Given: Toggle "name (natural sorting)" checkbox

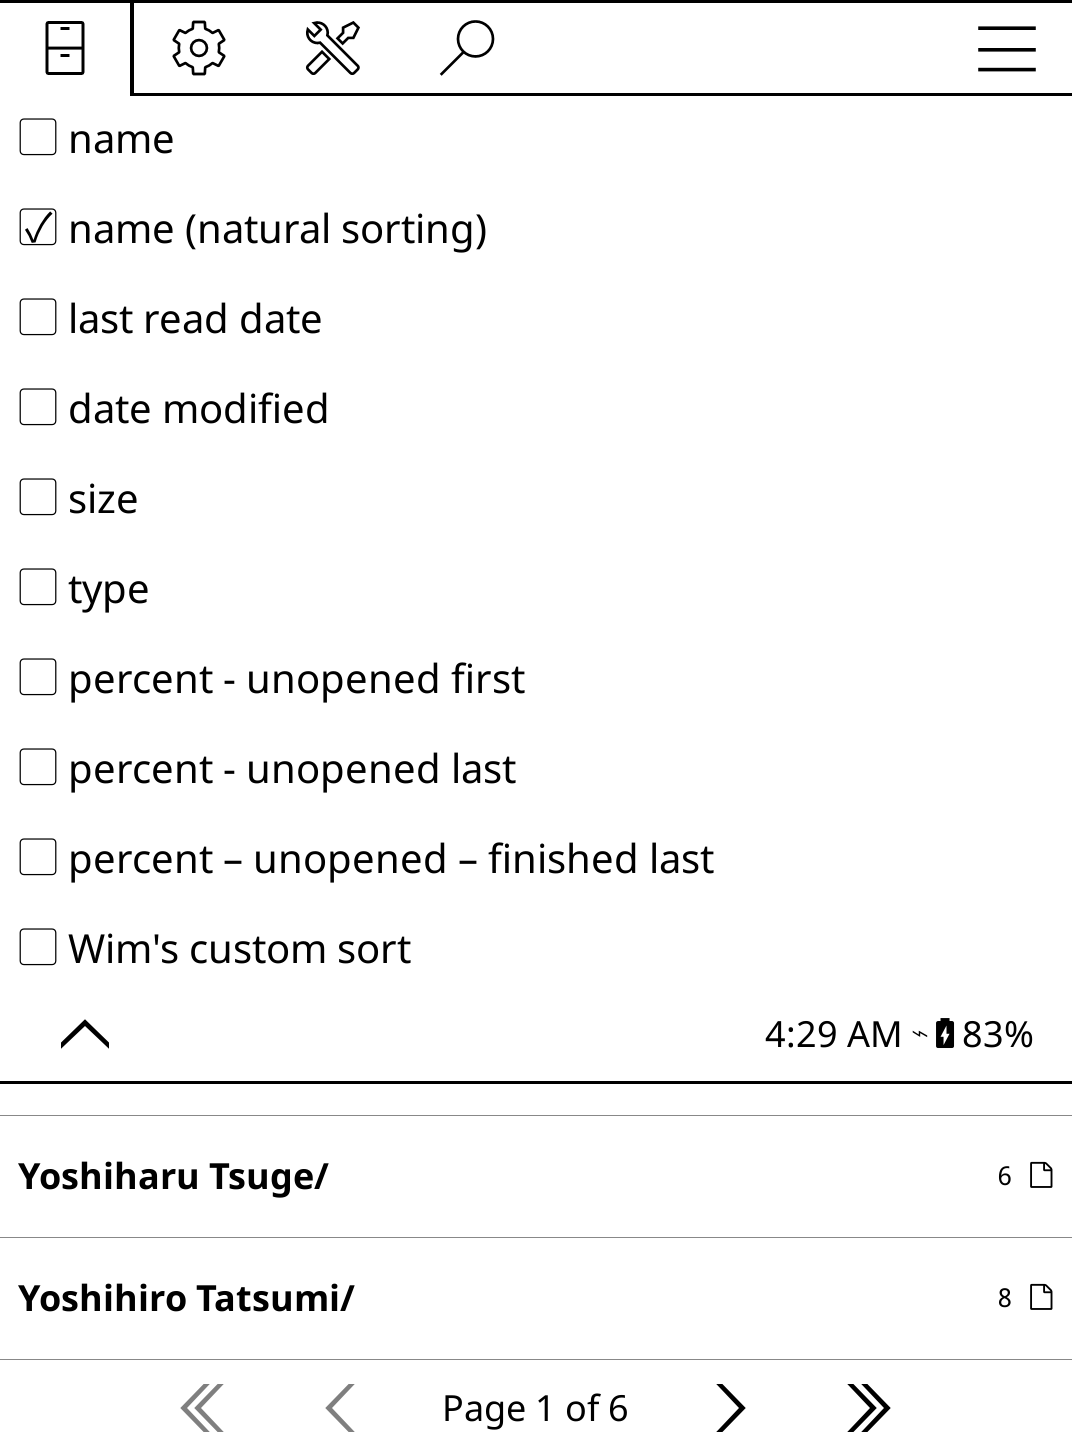Looking at the screenshot, I should point(38,229).
